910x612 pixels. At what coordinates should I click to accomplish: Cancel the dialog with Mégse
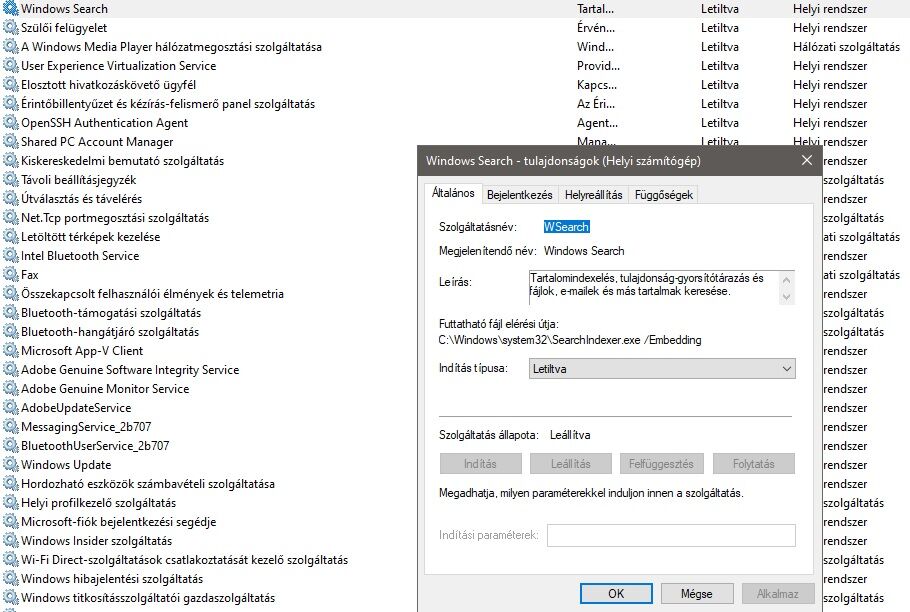(696, 593)
